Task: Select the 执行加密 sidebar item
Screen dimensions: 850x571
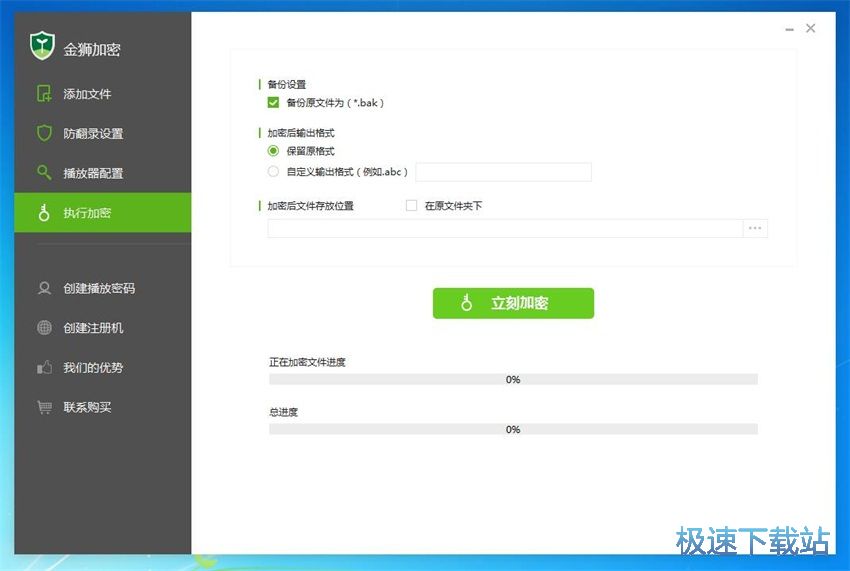Action: point(103,213)
